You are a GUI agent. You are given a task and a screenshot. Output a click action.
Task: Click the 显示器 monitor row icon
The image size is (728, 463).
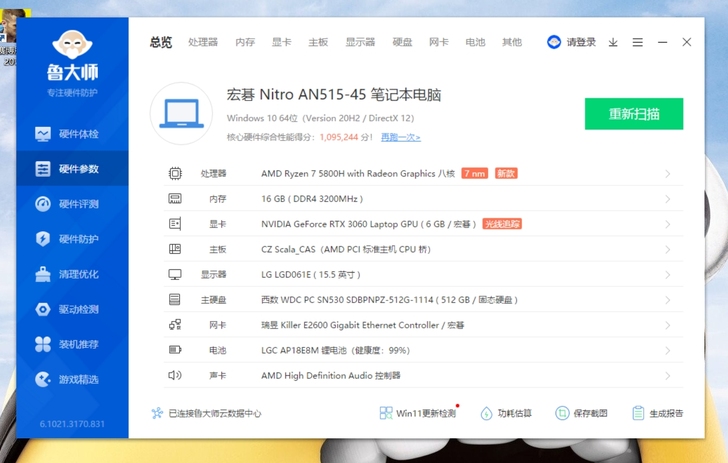[x=175, y=274]
